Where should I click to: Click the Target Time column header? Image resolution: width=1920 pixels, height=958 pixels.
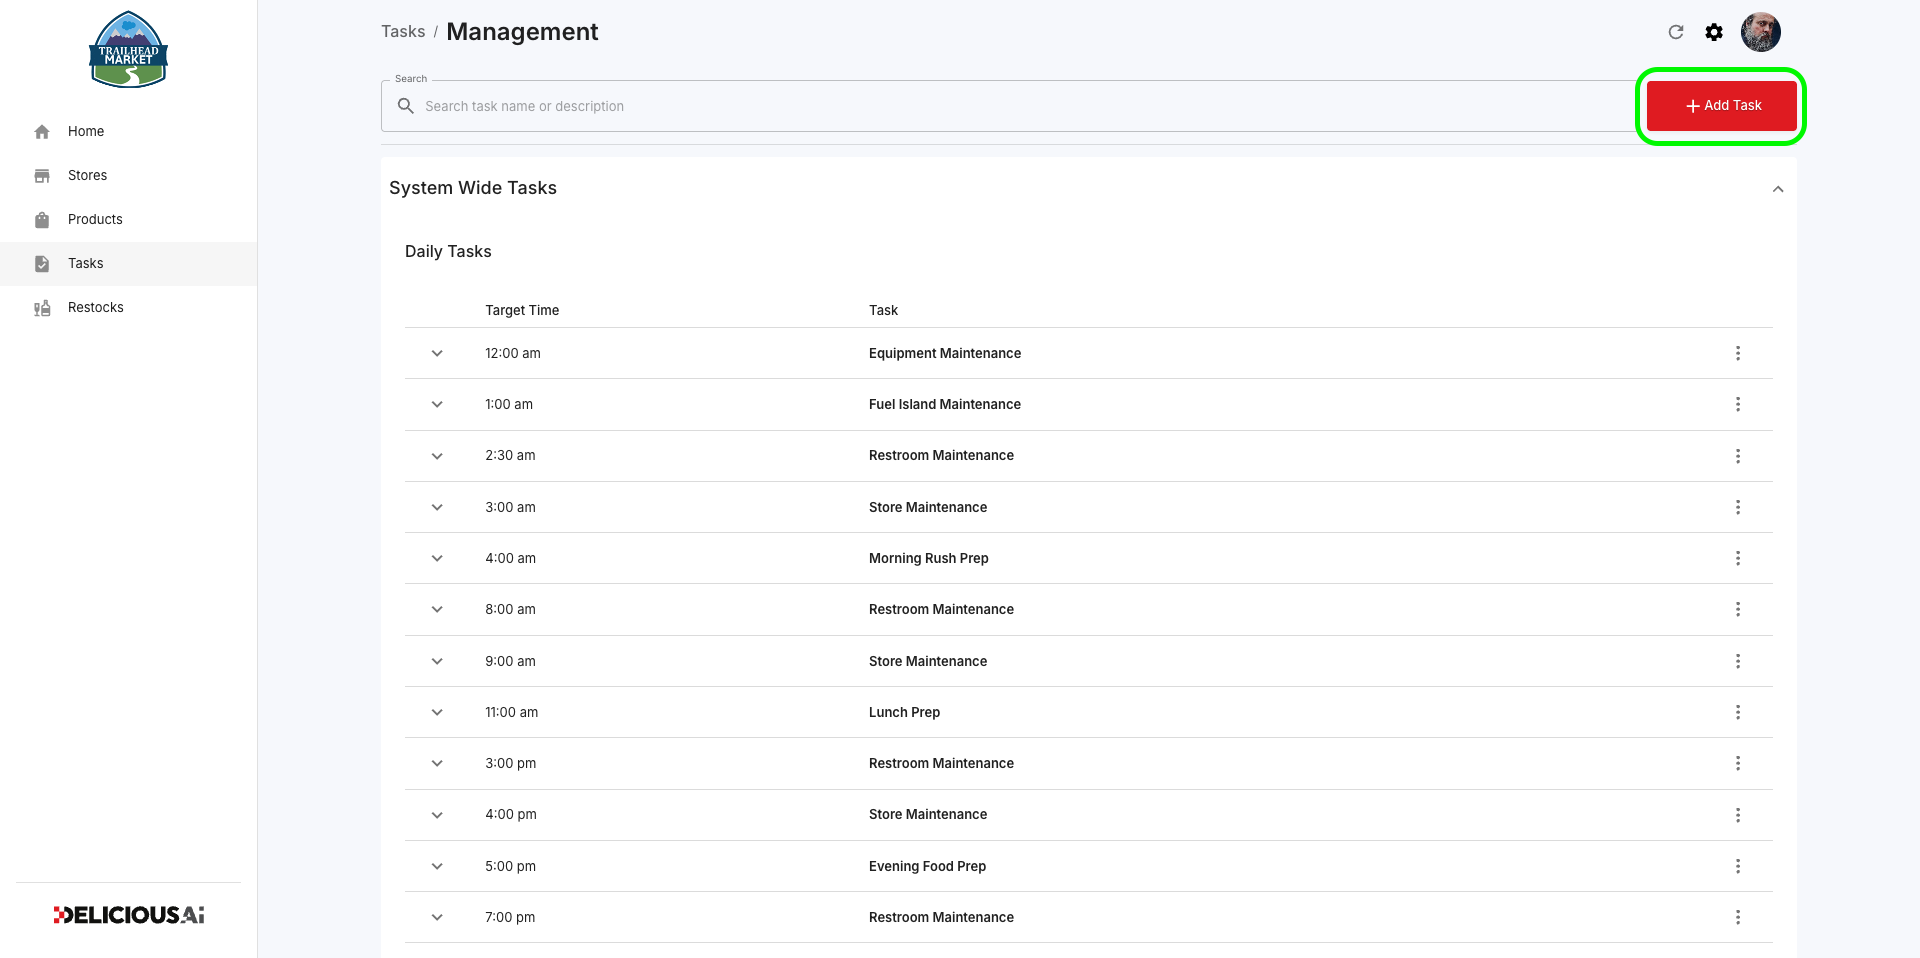pos(522,310)
